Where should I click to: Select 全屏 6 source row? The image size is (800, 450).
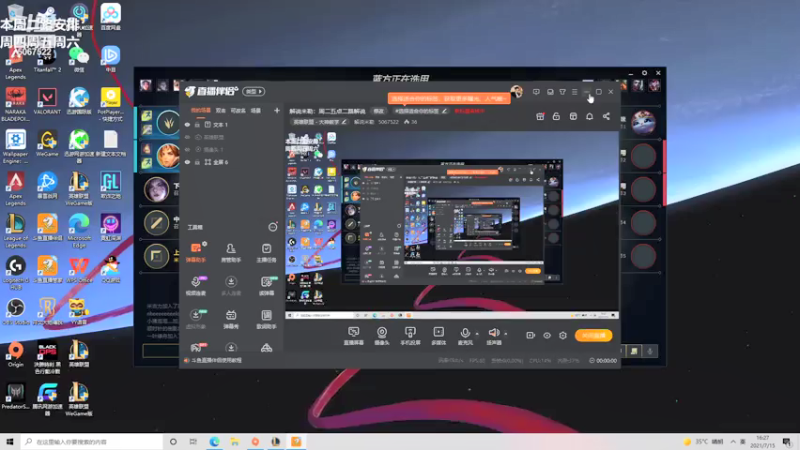coord(232,162)
